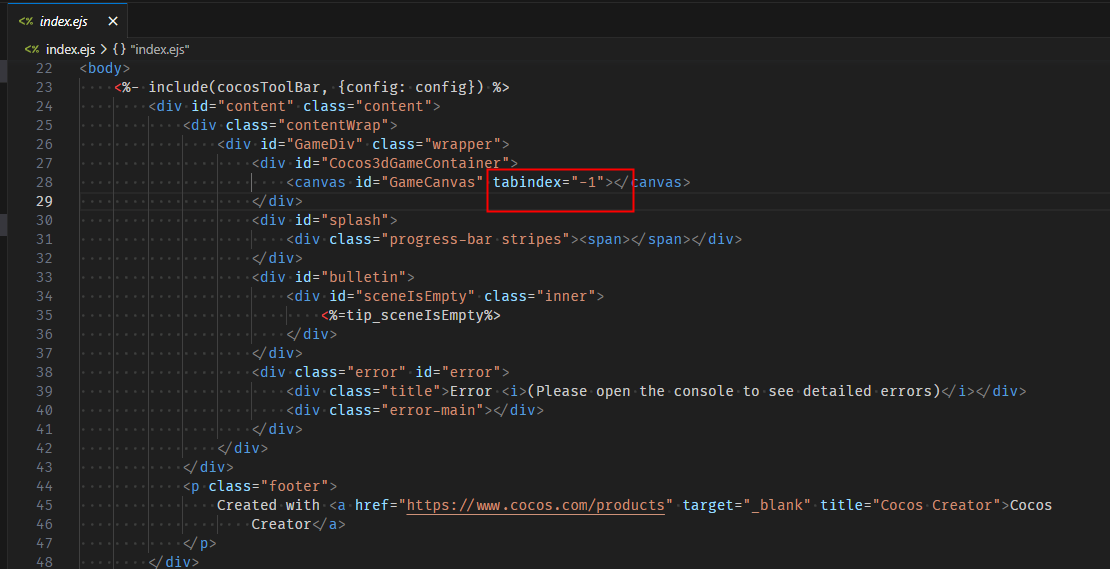Open the cocos.com products link

(x=535, y=505)
